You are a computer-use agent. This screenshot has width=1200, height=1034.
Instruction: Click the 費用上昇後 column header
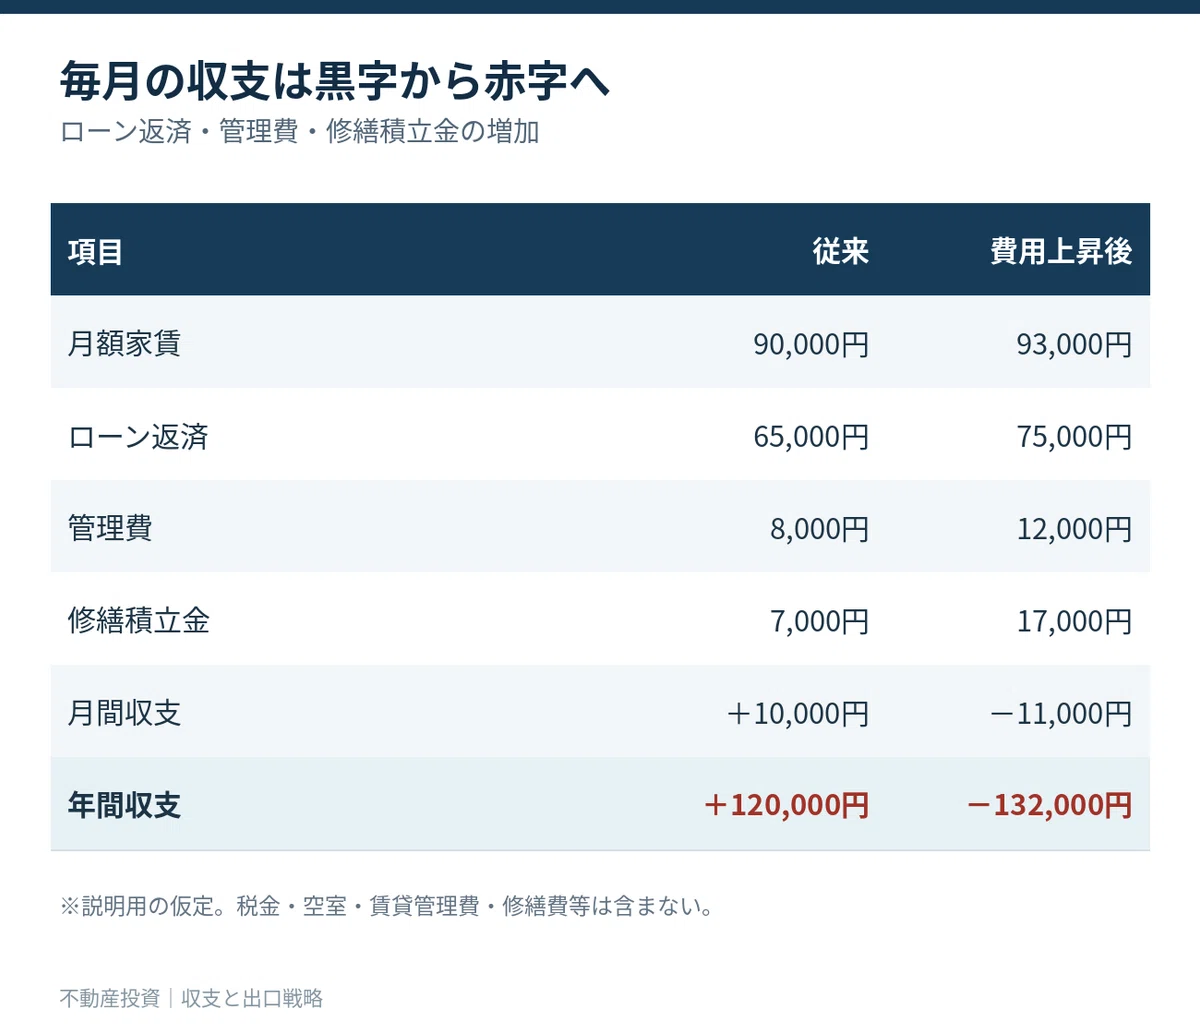(x=1061, y=251)
